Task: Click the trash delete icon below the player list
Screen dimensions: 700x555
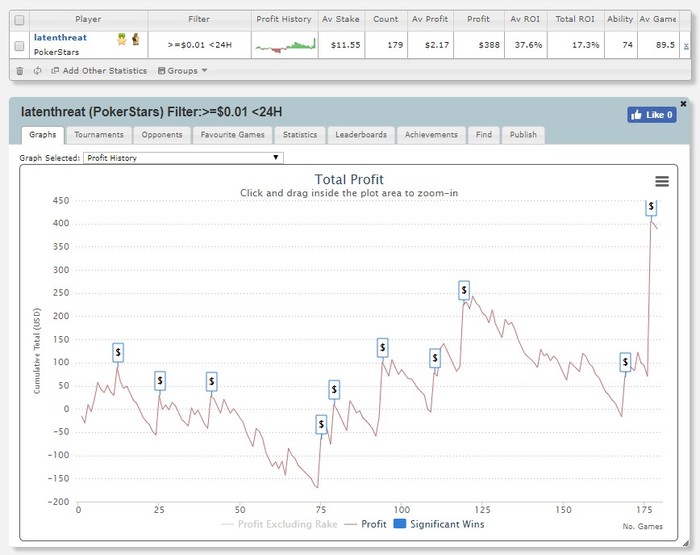Action: click(20, 71)
